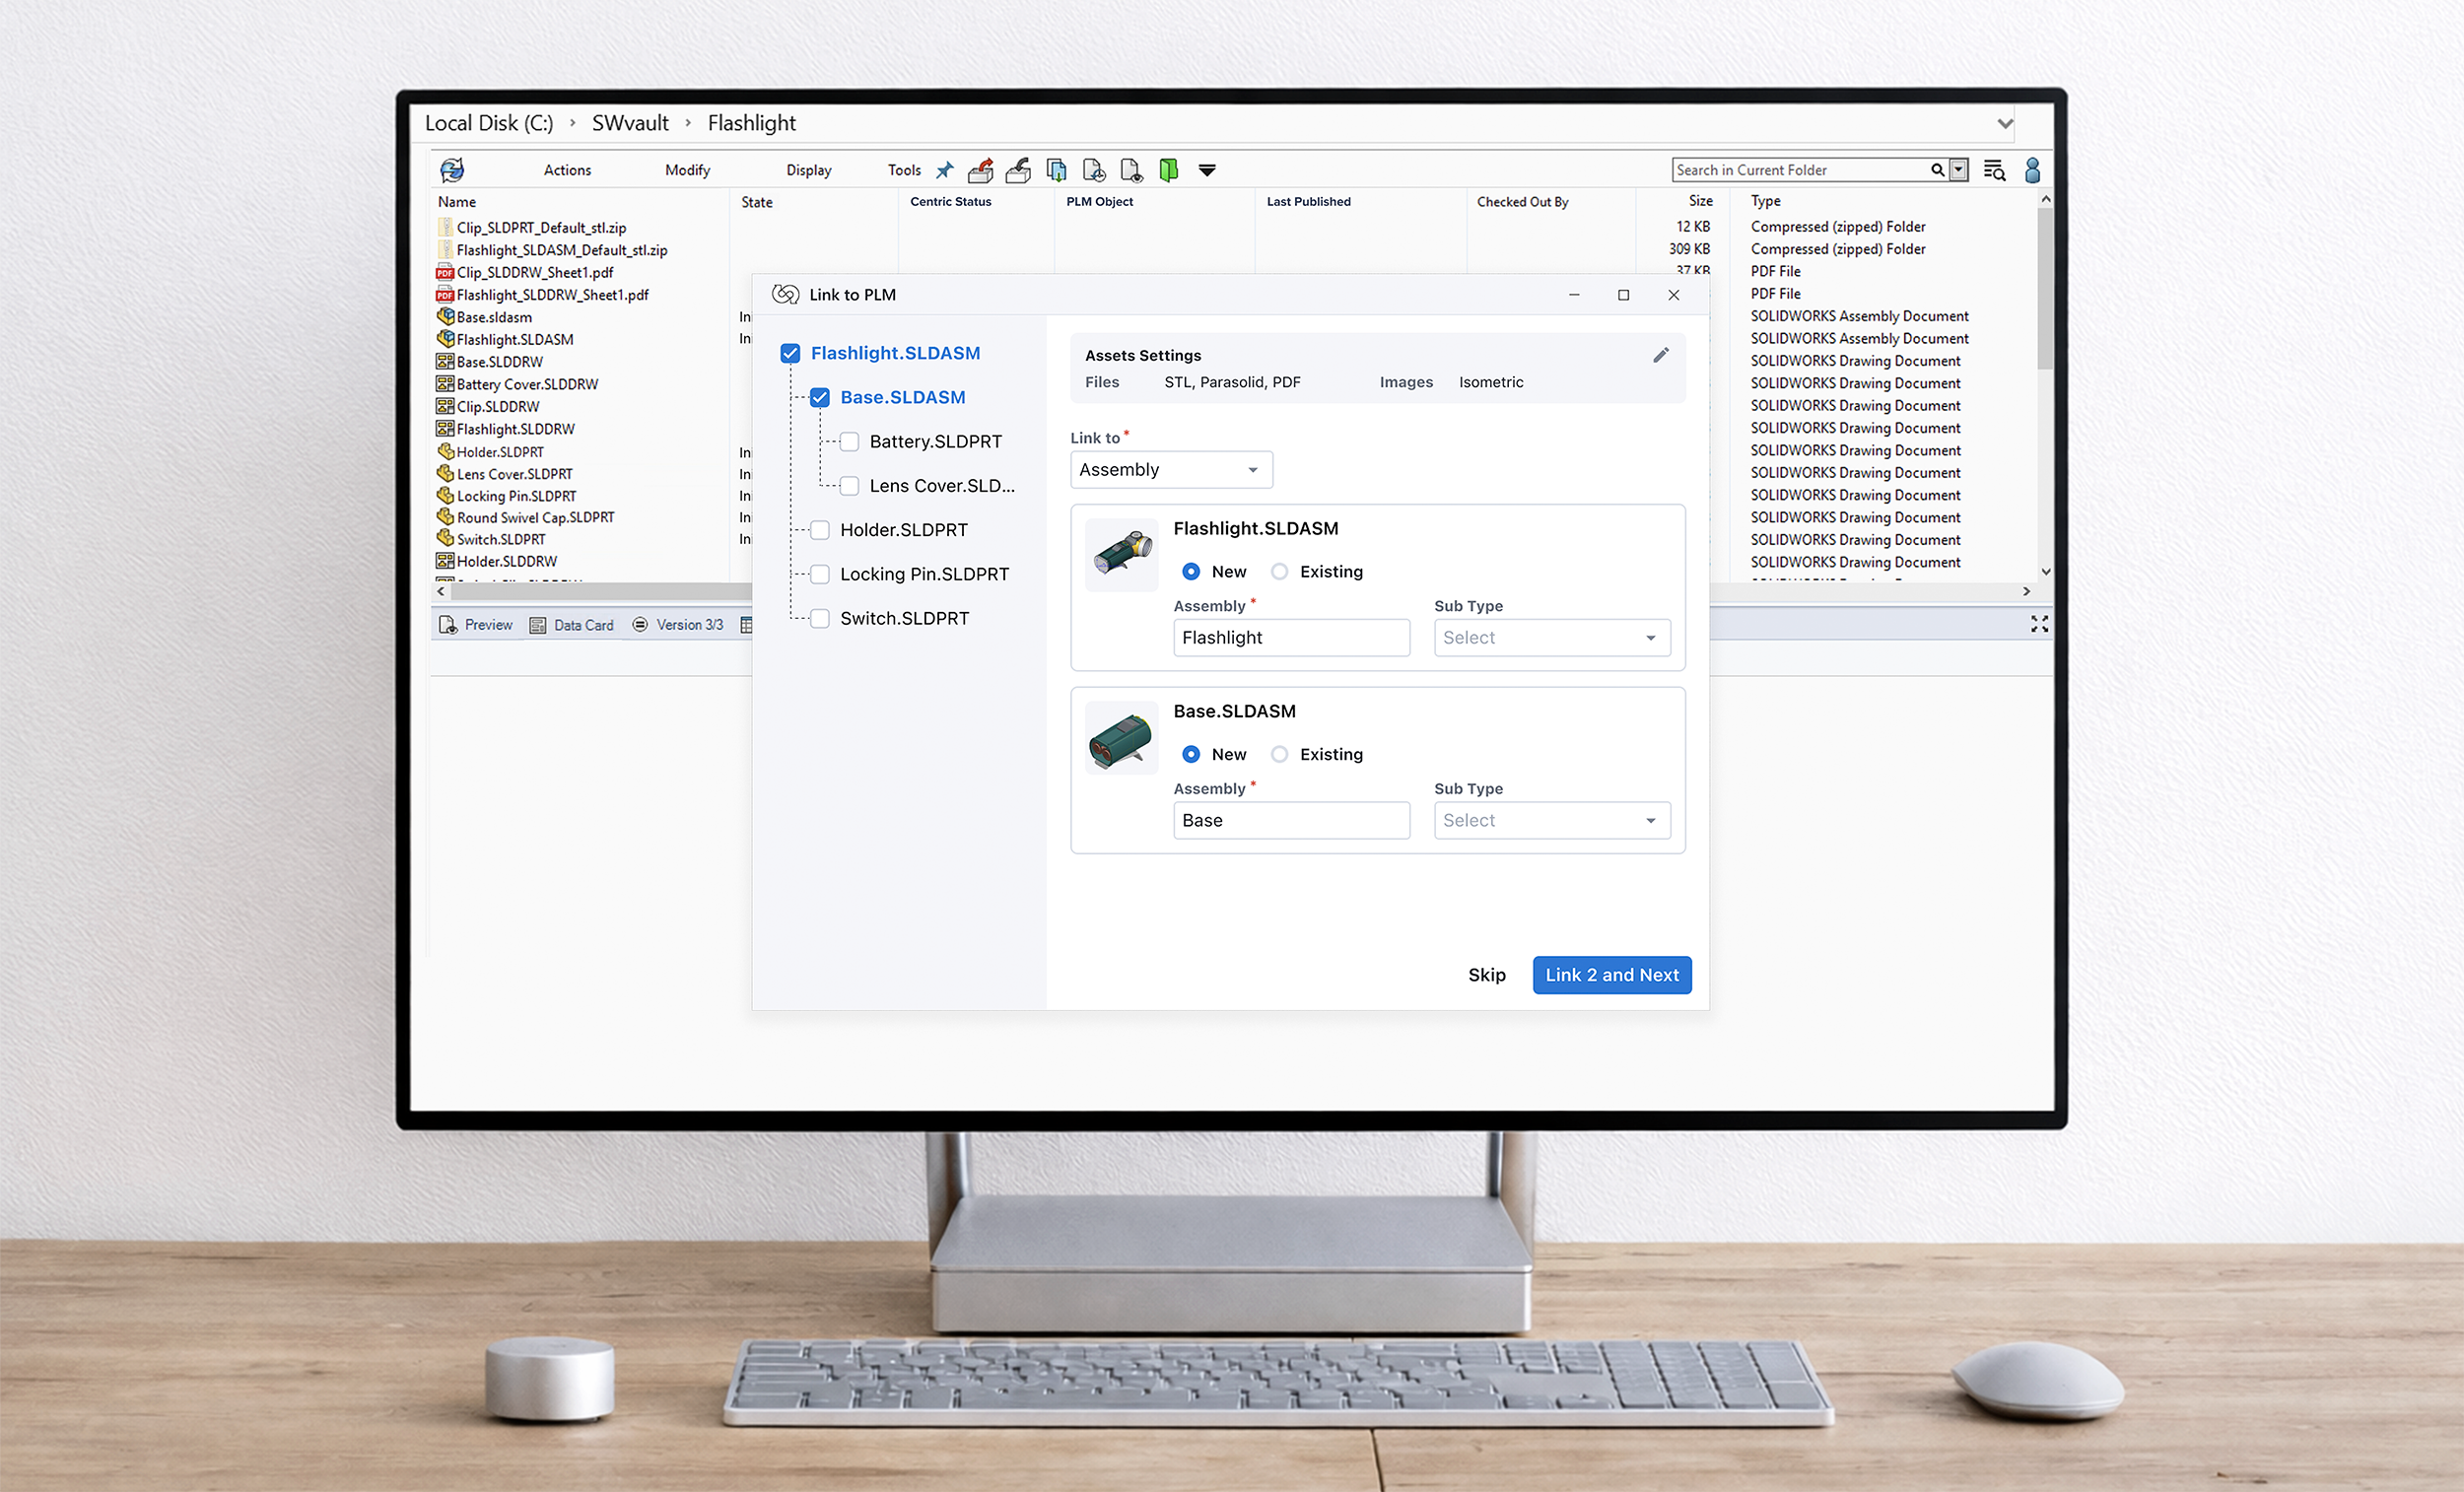Click the Base assembly name input field
Screen dimensions: 2464x1492
[1291, 820]
